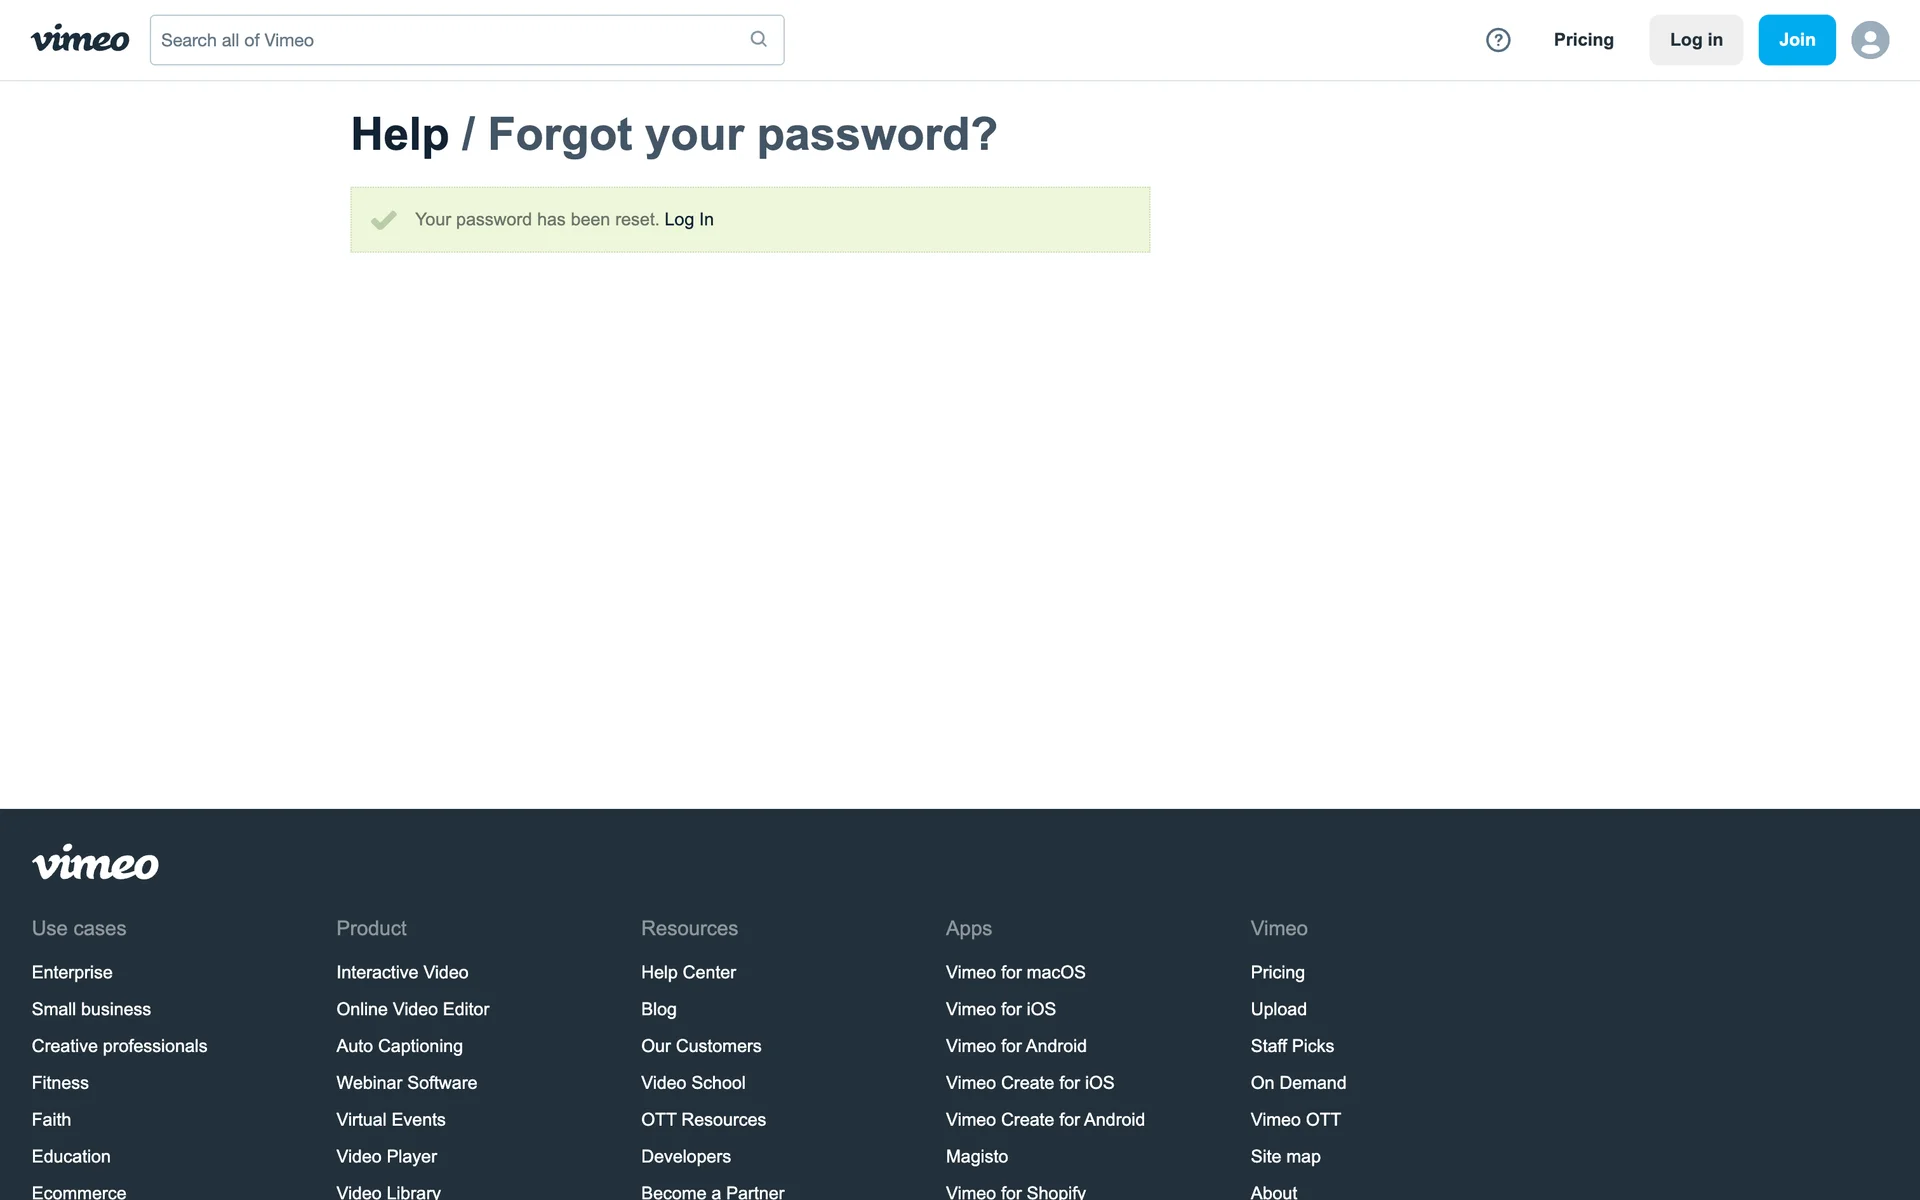Click the Help breadcrumb heading link
The width and height of the screenshot is (1920, 1200).
point(399,134)
